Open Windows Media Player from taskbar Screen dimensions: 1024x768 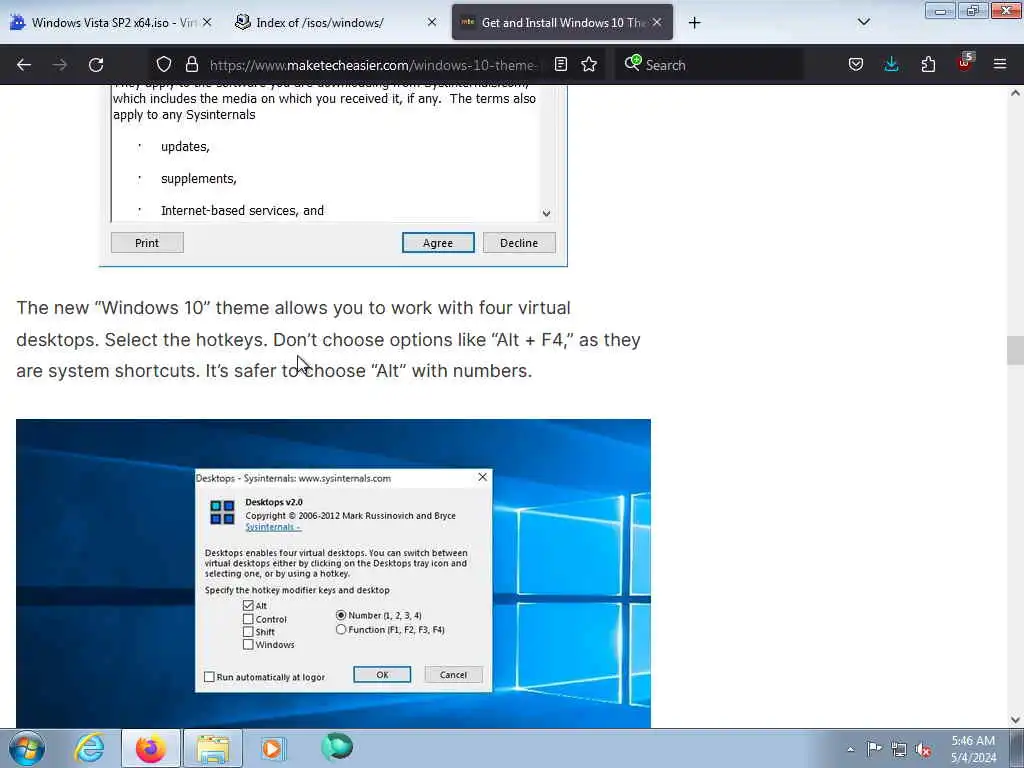click(x=272, y=748)
